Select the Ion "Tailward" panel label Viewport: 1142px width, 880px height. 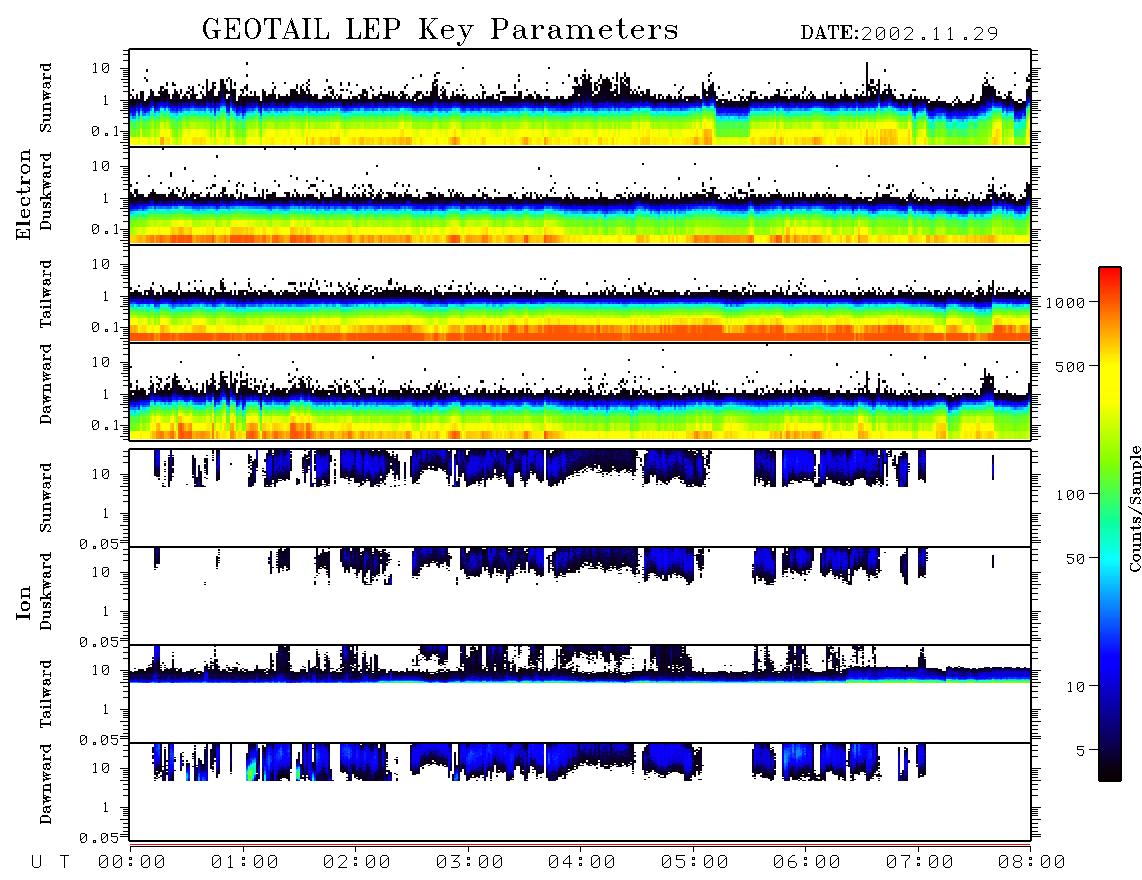point(46,693)
